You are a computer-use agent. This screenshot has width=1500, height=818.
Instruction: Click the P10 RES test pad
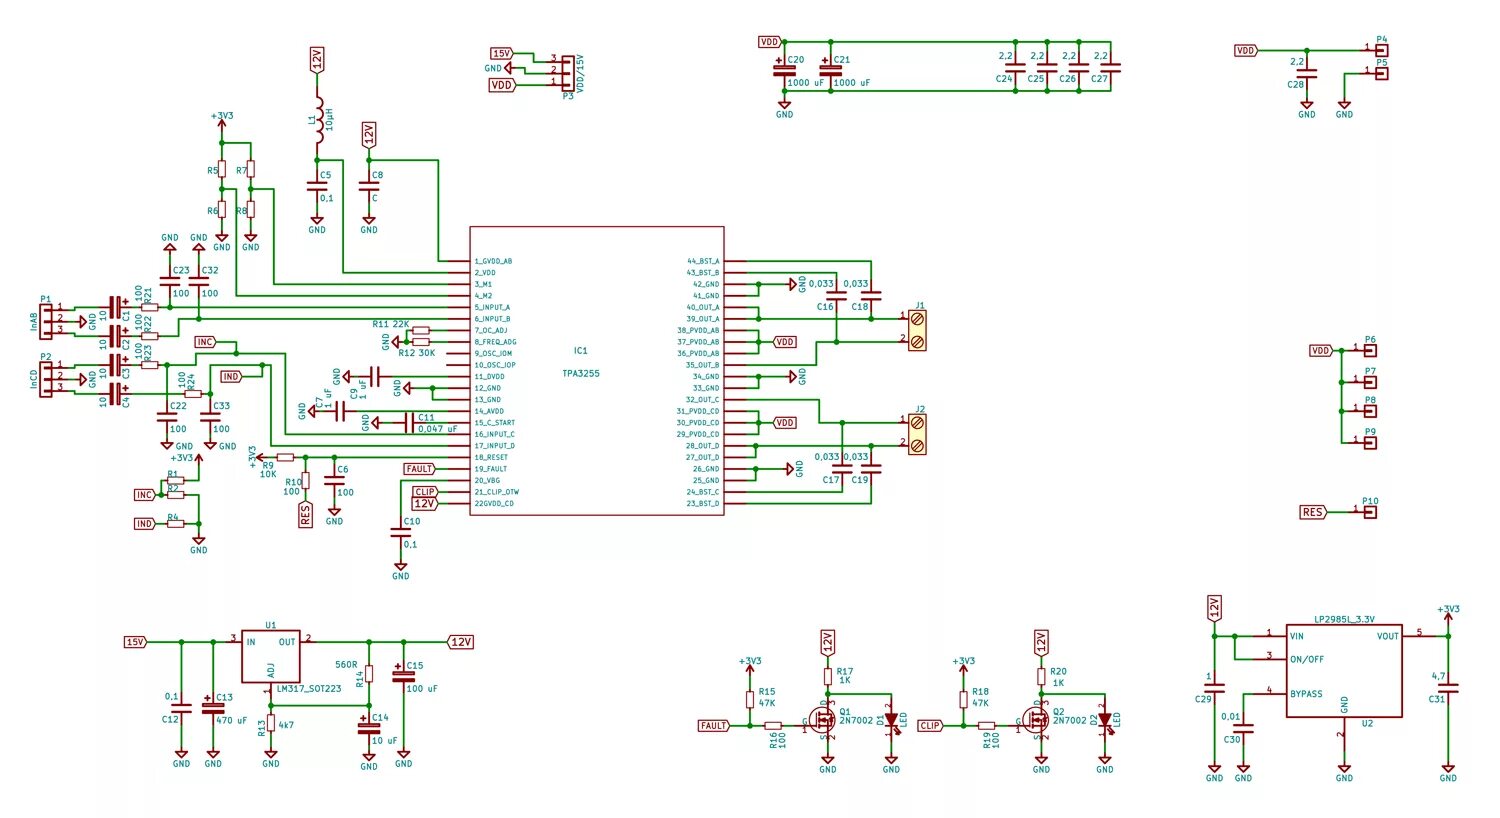pos(1371,511)
